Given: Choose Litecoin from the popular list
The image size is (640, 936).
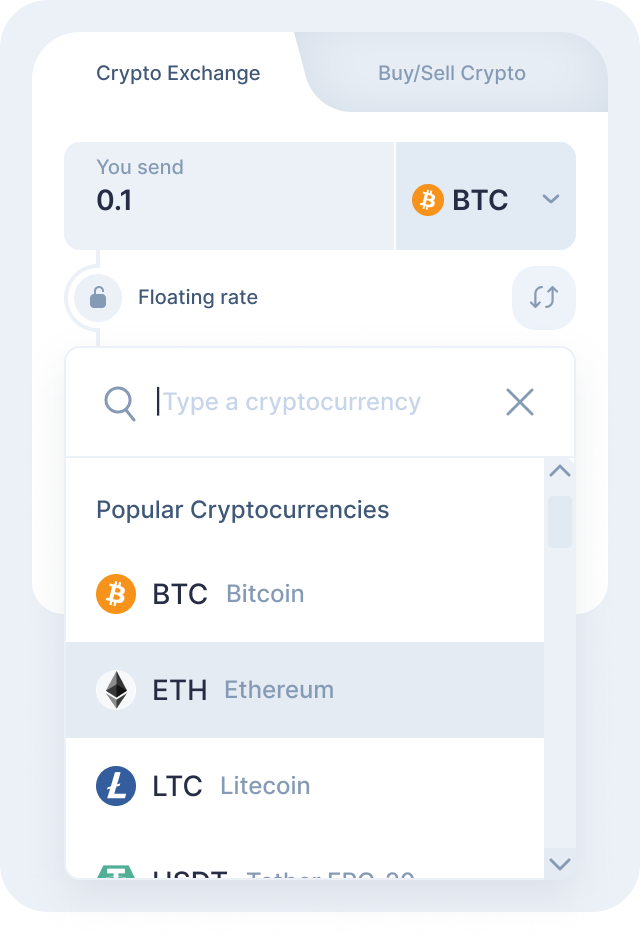Looking at the screenshot, I should (x=264, y=786).
